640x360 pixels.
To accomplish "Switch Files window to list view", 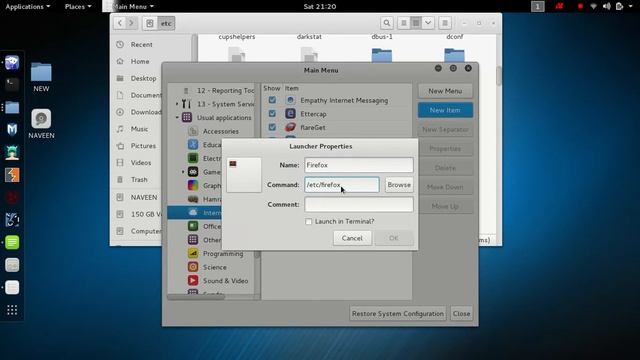I will tap(404, 23).
